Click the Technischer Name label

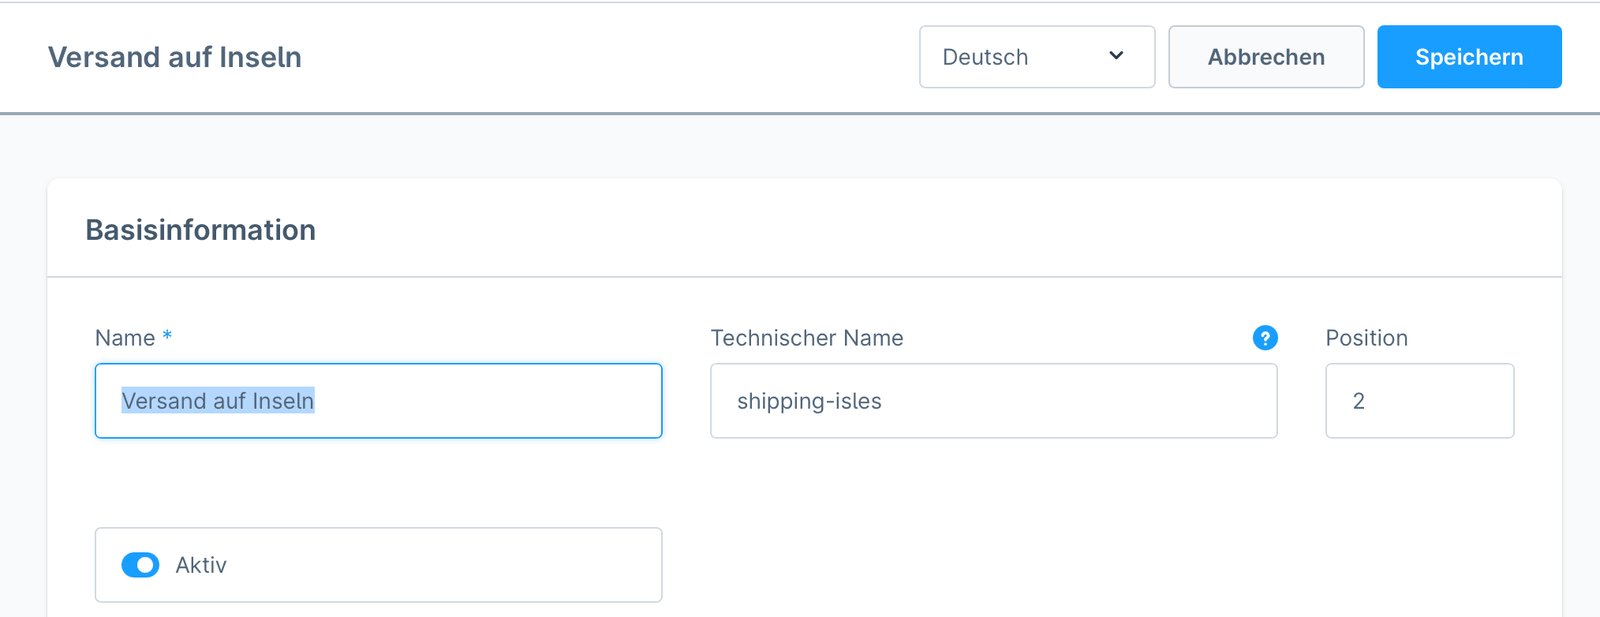coord(806,338)
